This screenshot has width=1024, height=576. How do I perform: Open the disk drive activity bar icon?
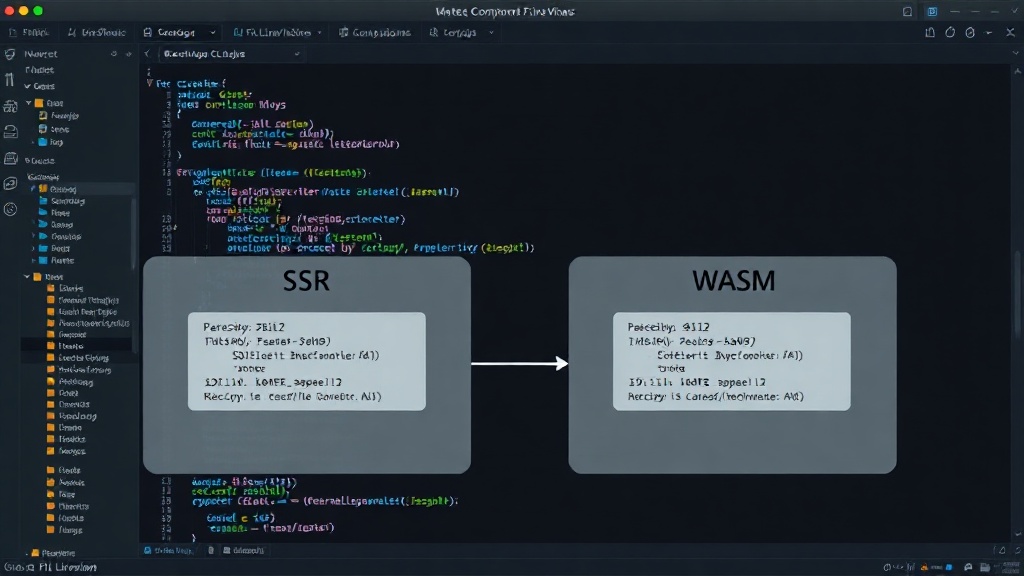pos(10,131)
